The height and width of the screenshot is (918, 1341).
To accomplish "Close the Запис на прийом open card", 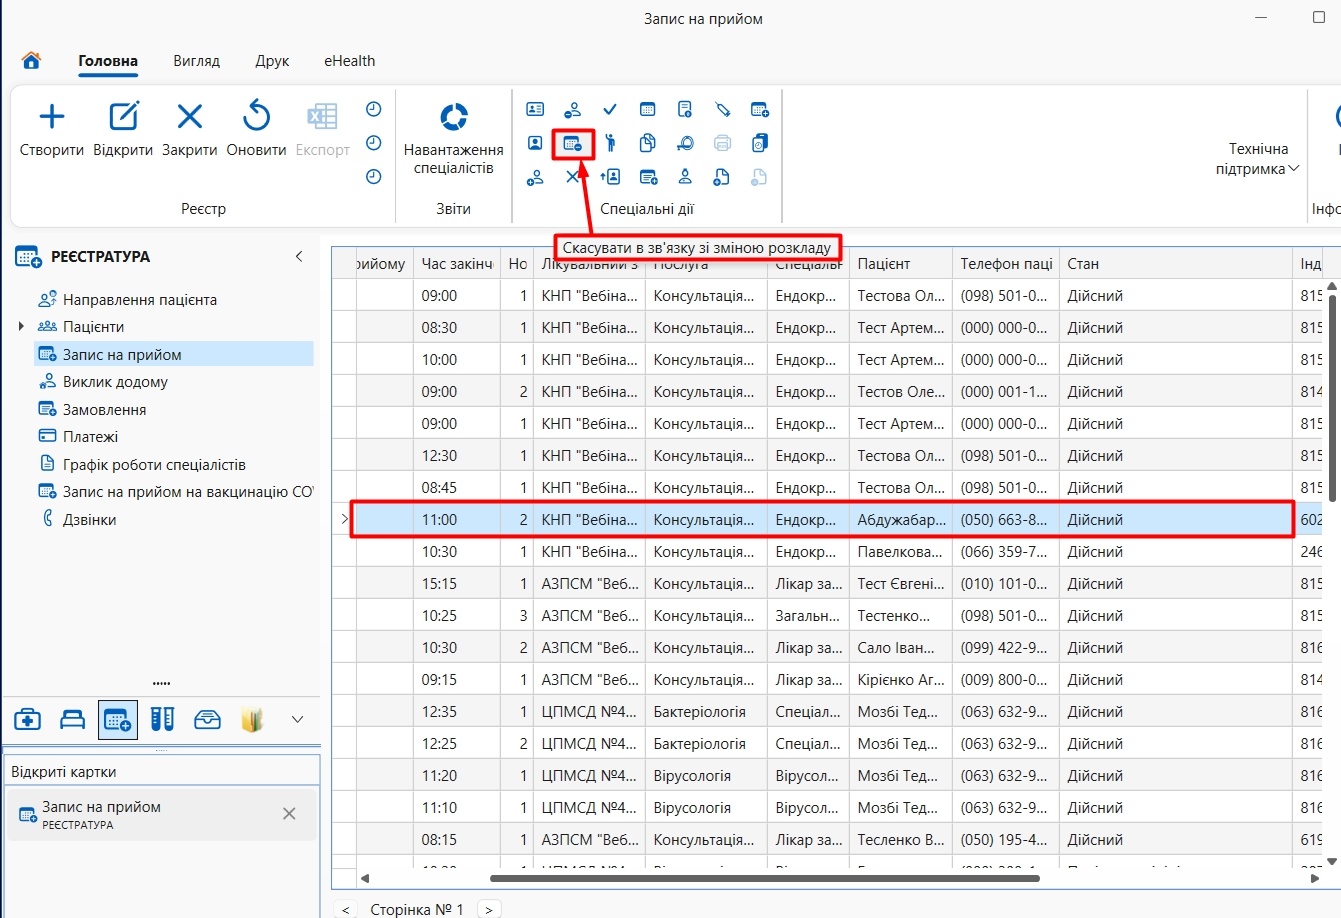I will coord(289,814).
